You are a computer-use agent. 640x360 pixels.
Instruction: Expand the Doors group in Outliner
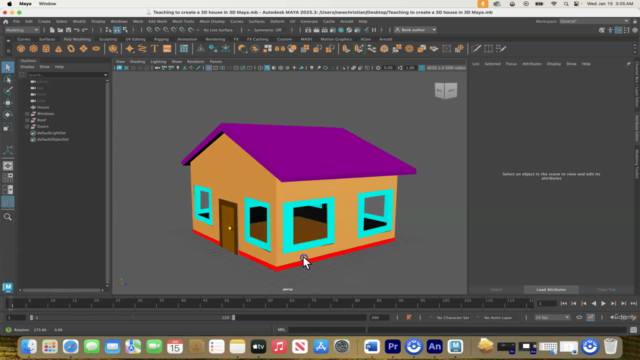(x=27, y=127)
